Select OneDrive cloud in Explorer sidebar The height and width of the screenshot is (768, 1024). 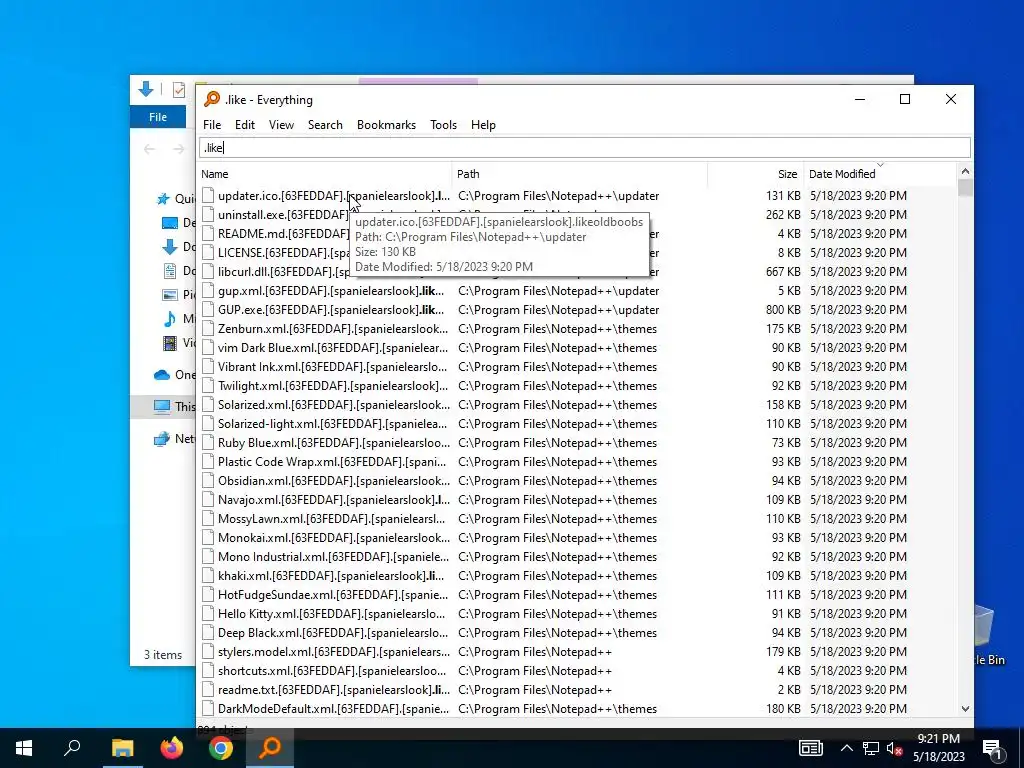(162, 375)
